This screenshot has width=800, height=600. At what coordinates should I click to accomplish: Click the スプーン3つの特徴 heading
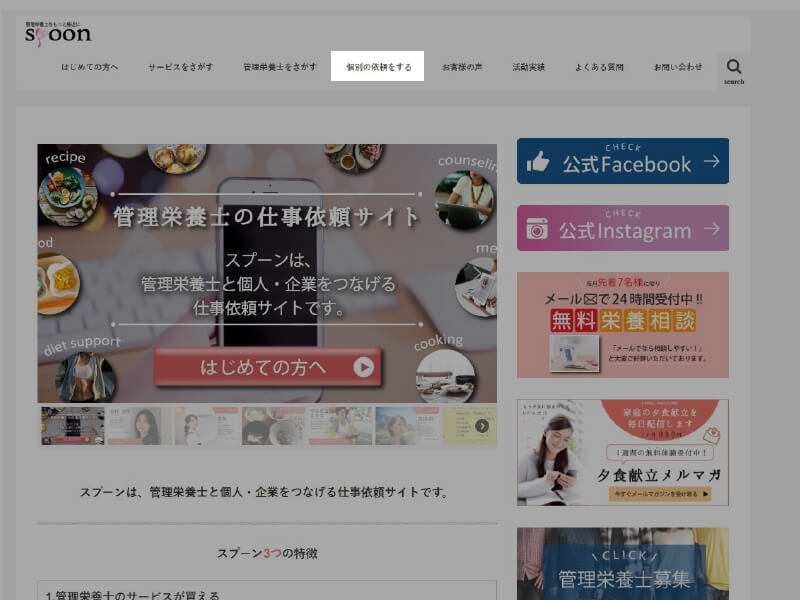click(267, 554)
